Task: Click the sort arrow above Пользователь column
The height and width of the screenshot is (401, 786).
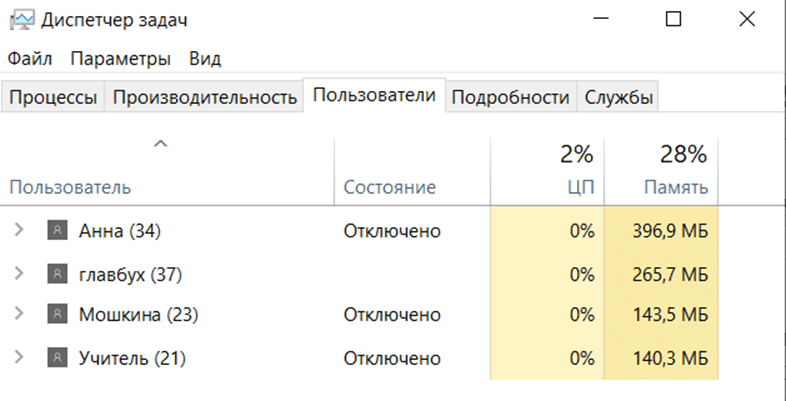Action: tap(160, 145)
